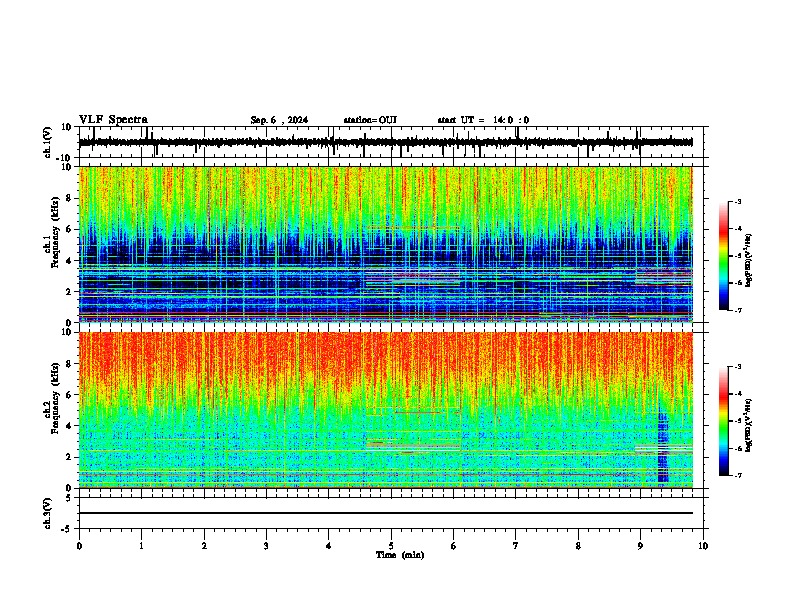The image size is (792, 612).
Task: Click the "Sep. 6 , 2024" date text
Action: coord(279,120)
